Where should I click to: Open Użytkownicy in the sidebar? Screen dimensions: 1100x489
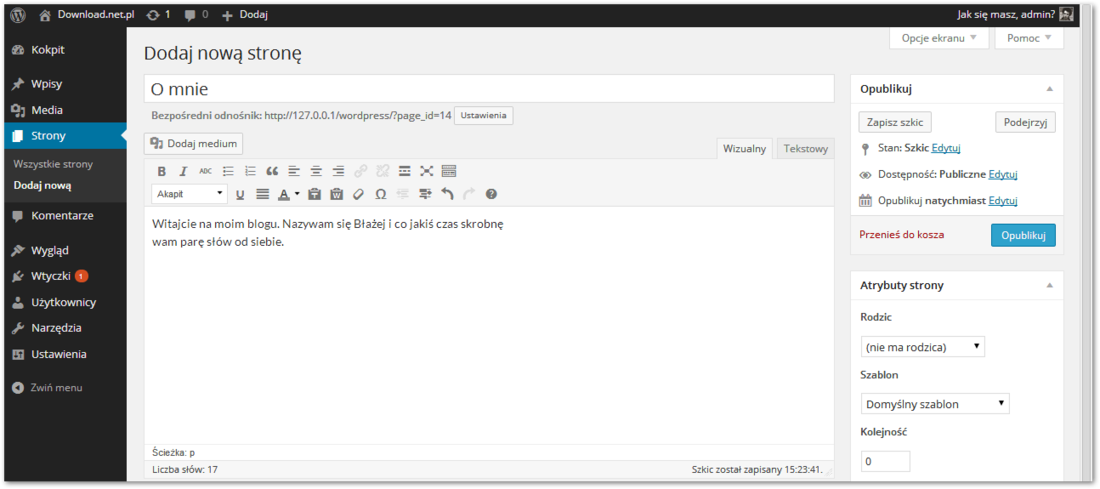coord(63,302)
